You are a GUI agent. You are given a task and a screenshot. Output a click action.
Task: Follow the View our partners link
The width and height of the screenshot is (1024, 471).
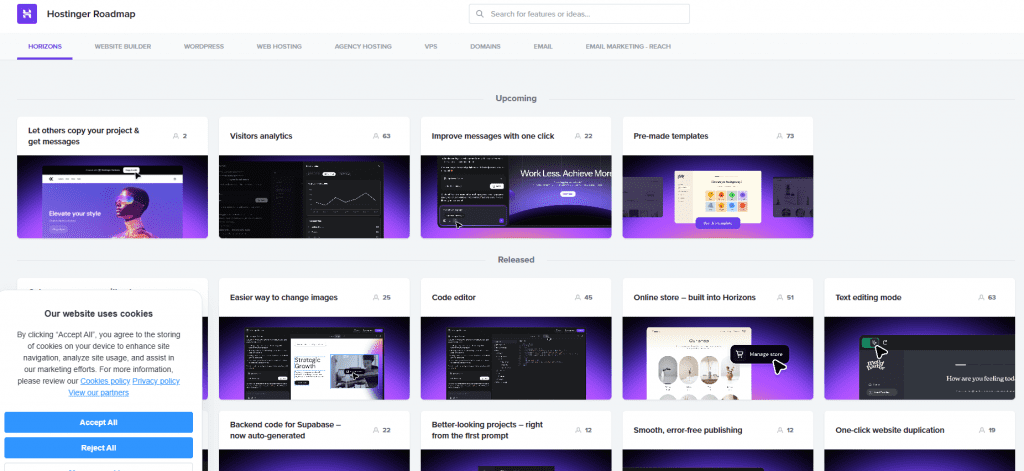coord(98,393)
